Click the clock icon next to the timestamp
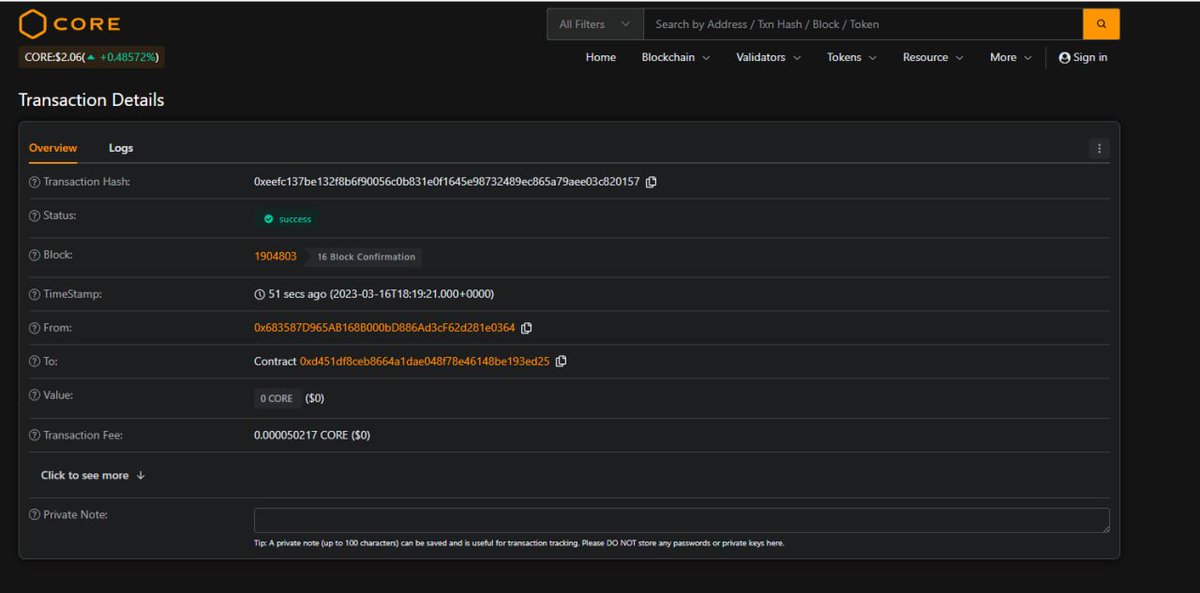The width and height of the screenshot is (1200, 593). pos(258,293)
